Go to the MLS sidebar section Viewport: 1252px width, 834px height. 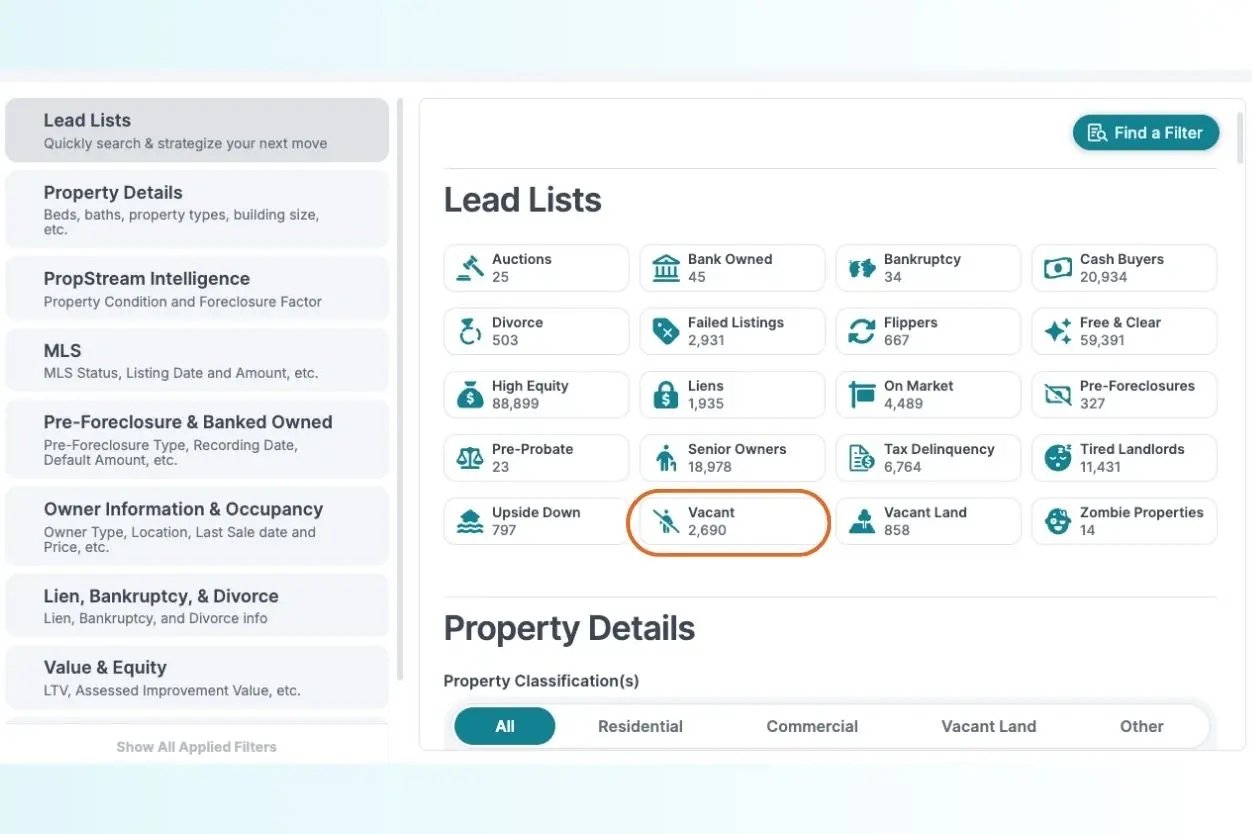tap(197, 361)
